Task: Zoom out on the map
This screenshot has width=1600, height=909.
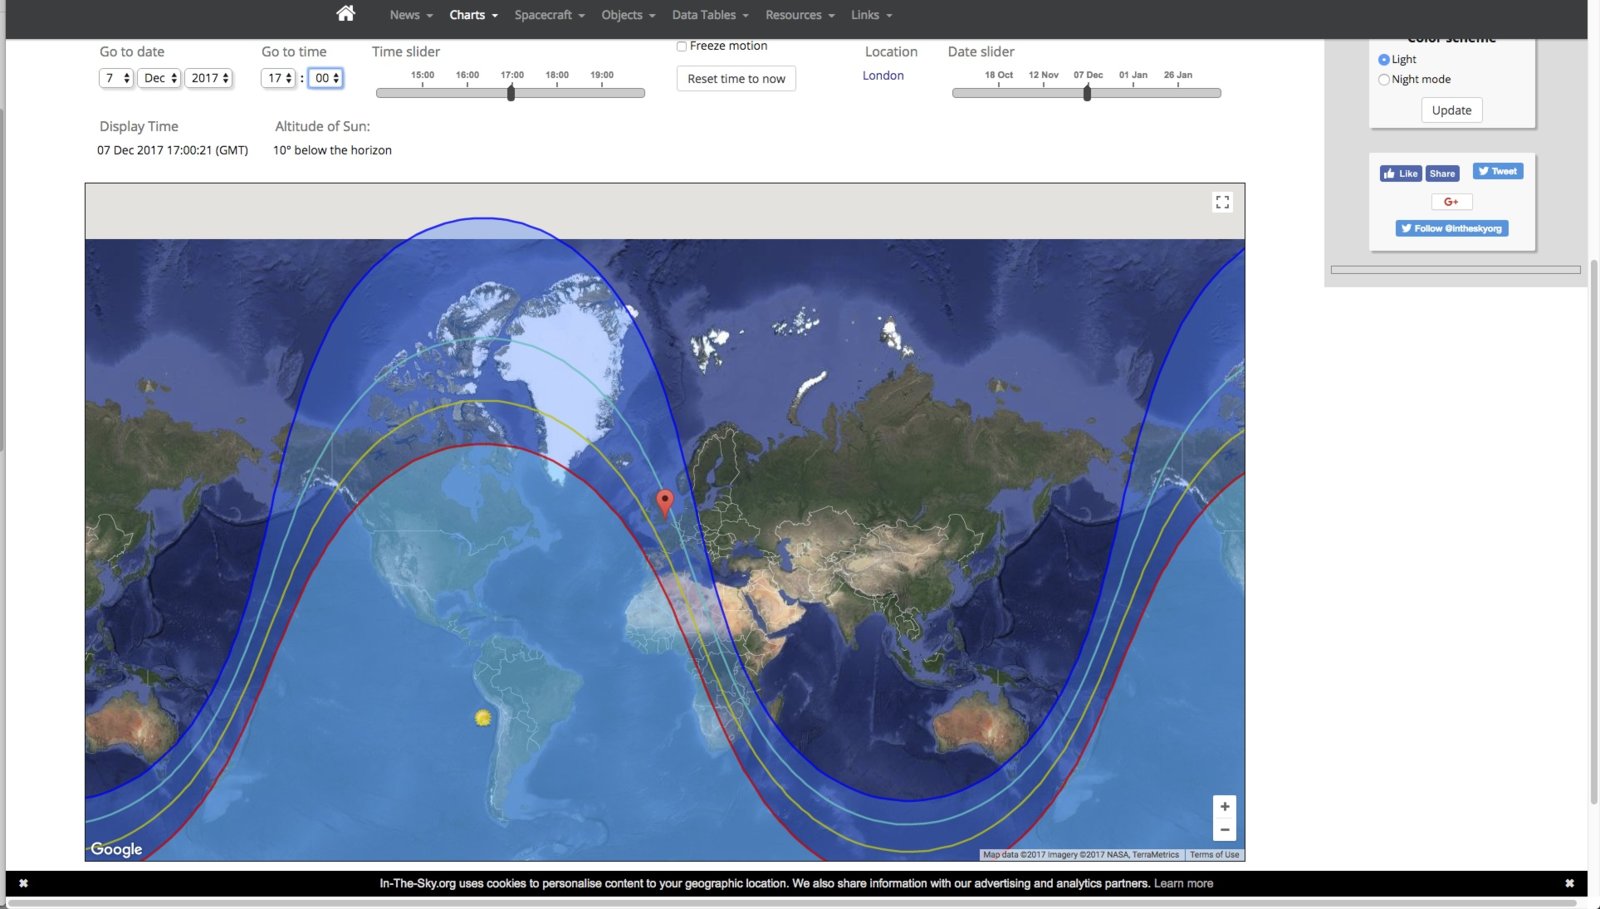Action: tap(1224, 830)
